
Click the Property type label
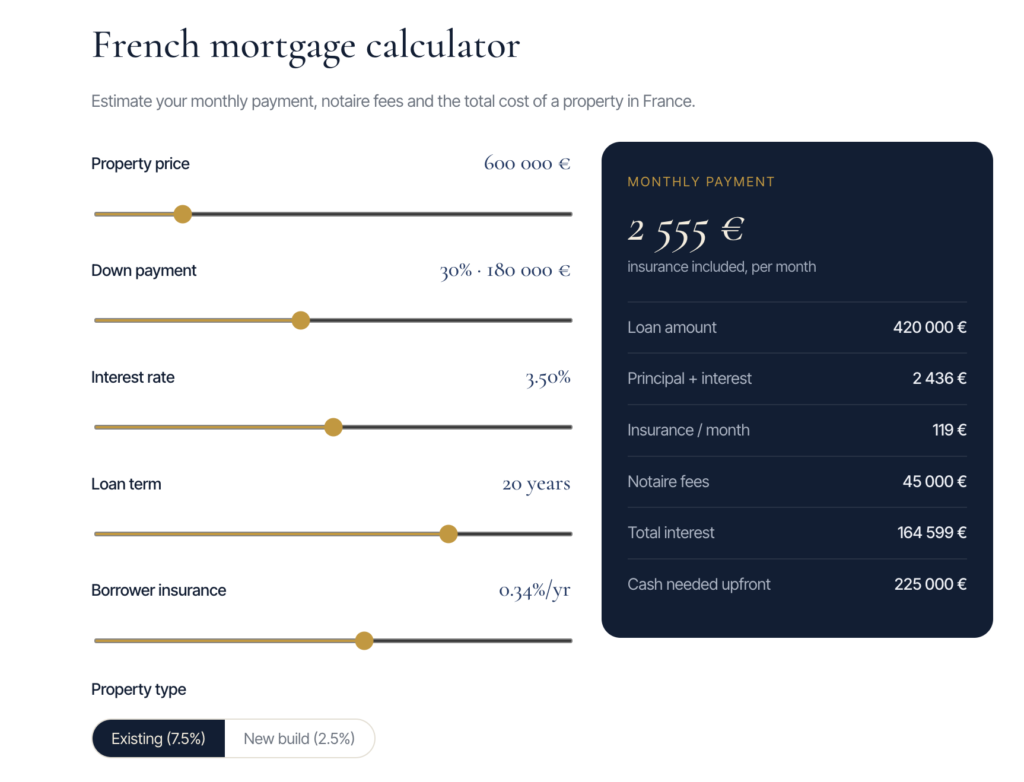pyautogui.click(x=138, y=689)
